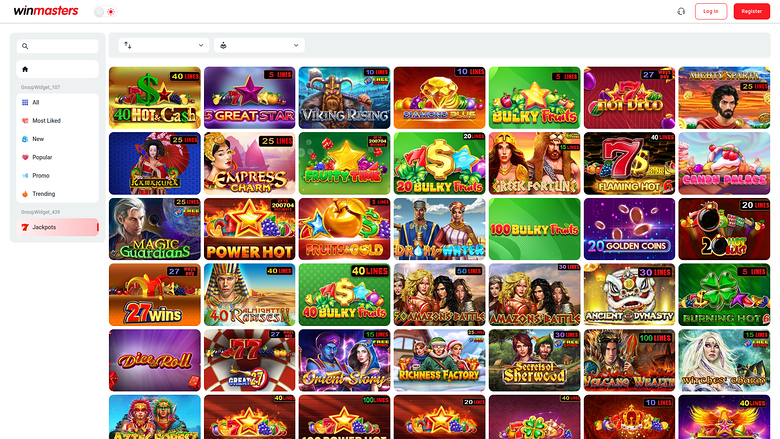Open the Jackpots section

click(57, 227)
